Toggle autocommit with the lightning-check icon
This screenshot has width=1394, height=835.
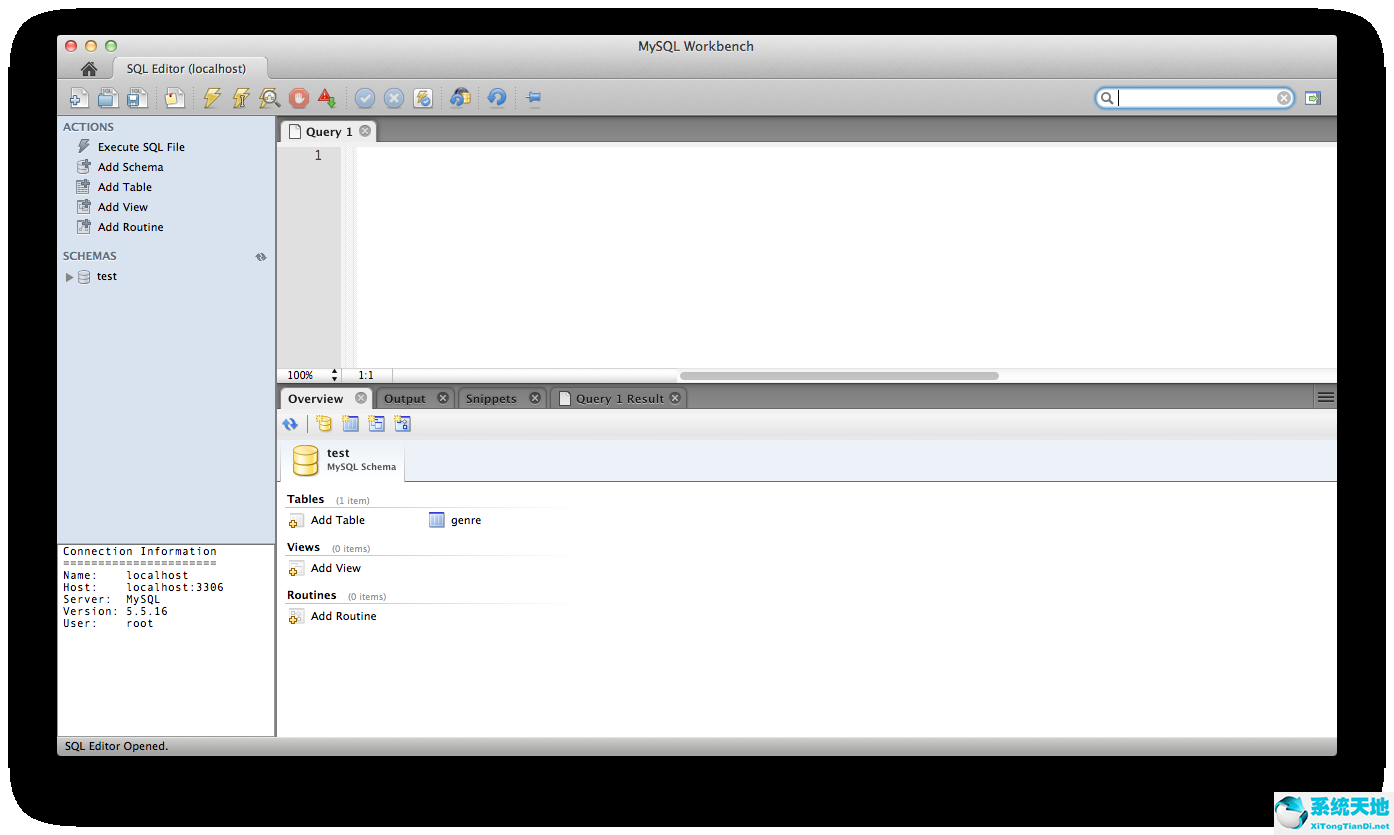422,97
